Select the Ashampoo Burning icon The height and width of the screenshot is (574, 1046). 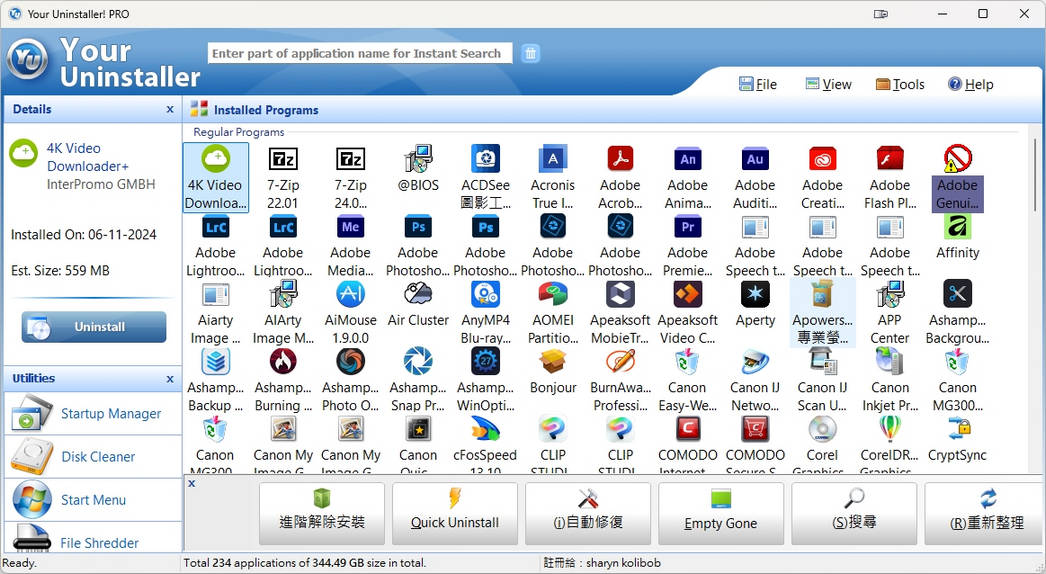click(283, 361)
